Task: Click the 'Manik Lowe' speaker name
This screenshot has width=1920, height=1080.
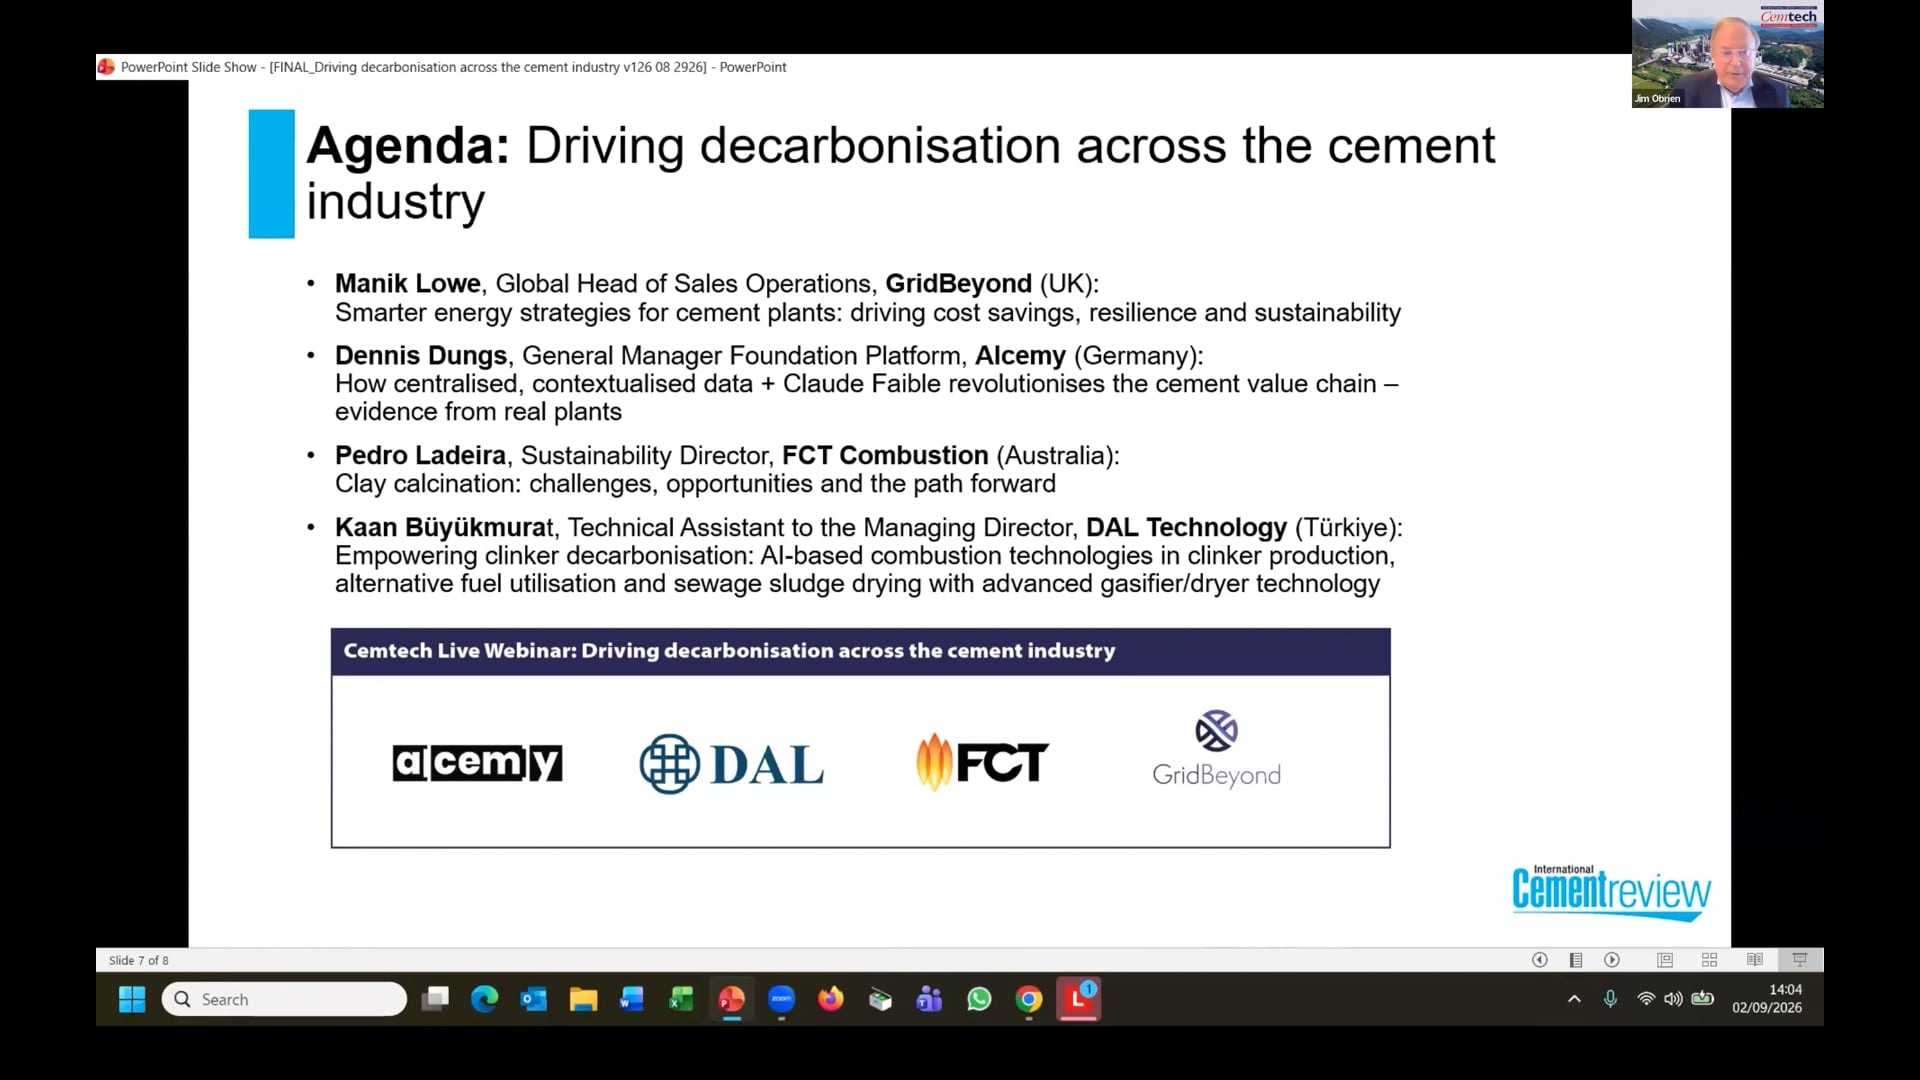Action: (408, 284)
